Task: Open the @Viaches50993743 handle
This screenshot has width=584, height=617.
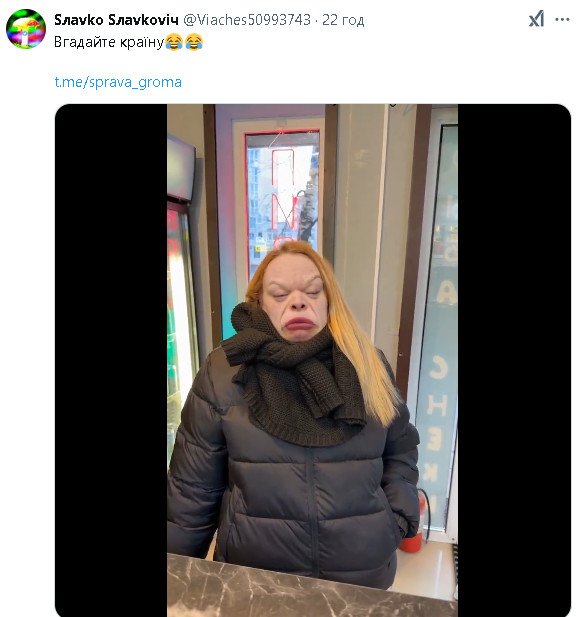Action: pos(247,20)
